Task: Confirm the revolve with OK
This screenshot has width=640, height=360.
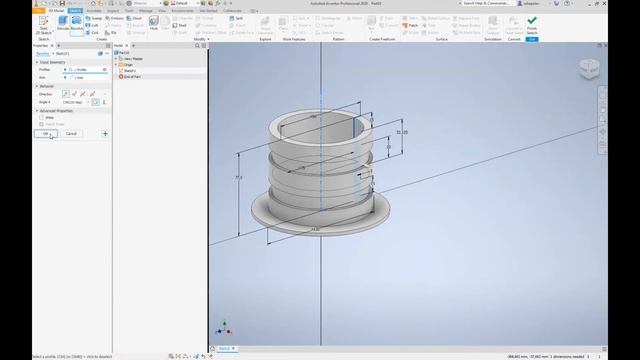Action: 46,133
